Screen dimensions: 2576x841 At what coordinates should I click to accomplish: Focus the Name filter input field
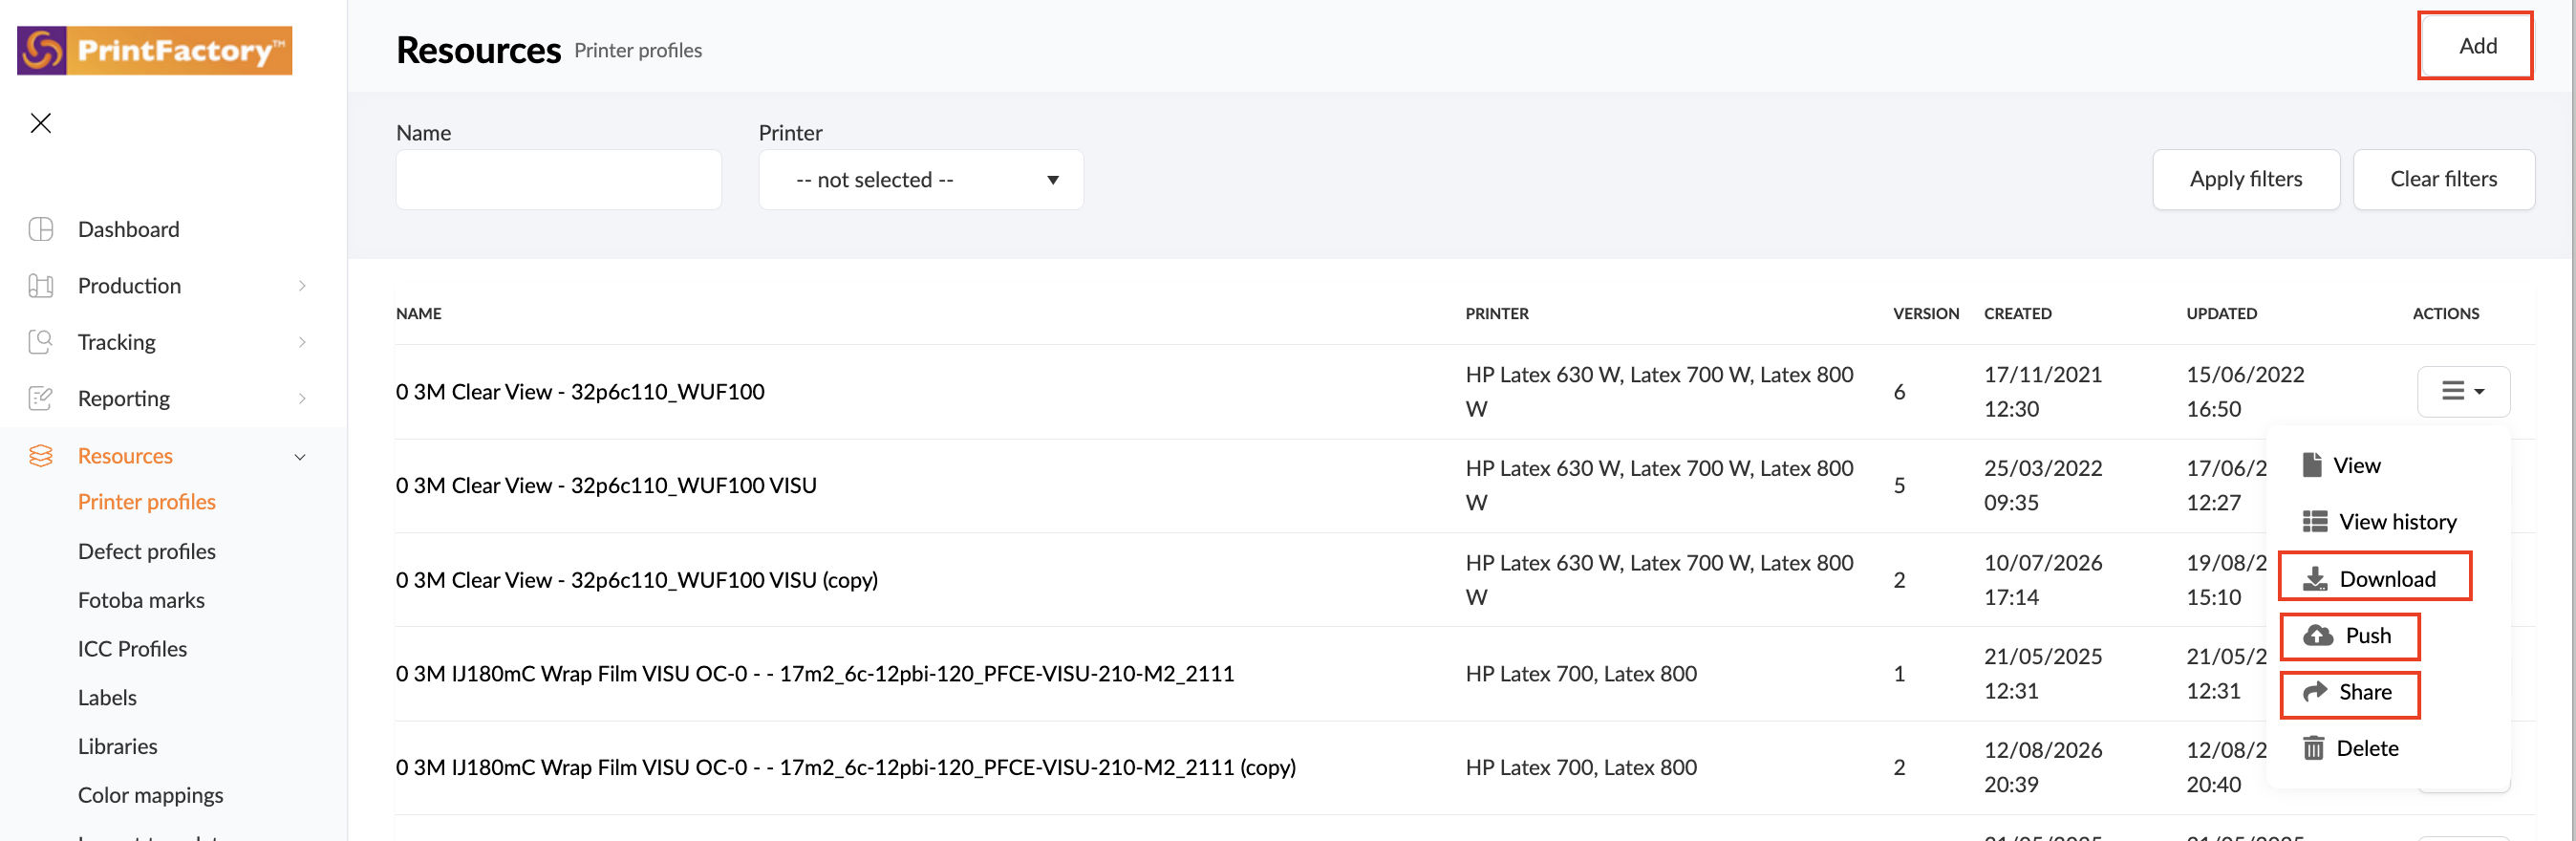pos(559,180)
